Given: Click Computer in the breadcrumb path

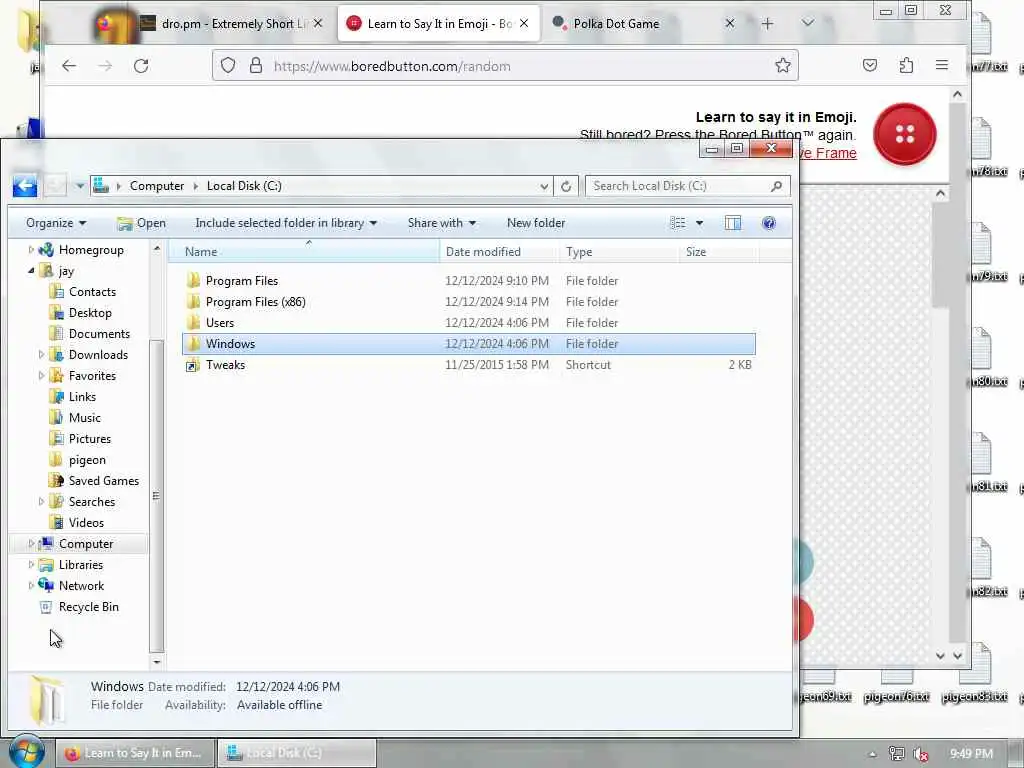Looking at the screenshot, I should tap(157, 186).
